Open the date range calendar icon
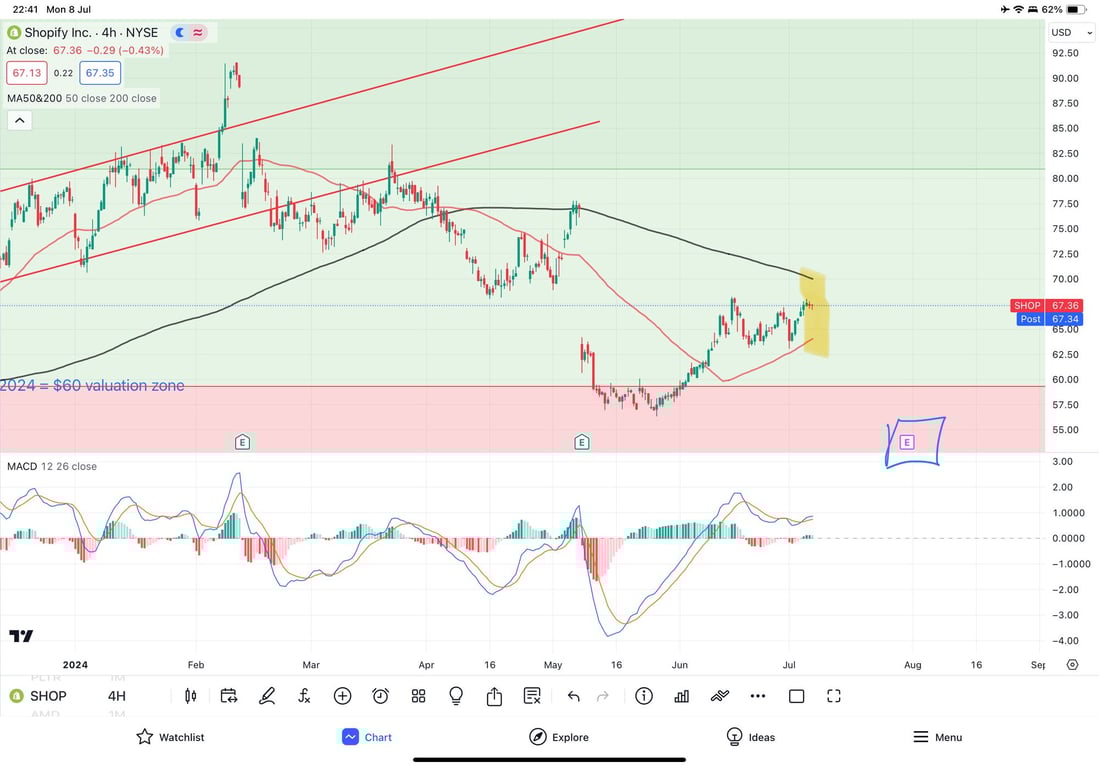This screenshot has width=1099, height=768. 228,696
